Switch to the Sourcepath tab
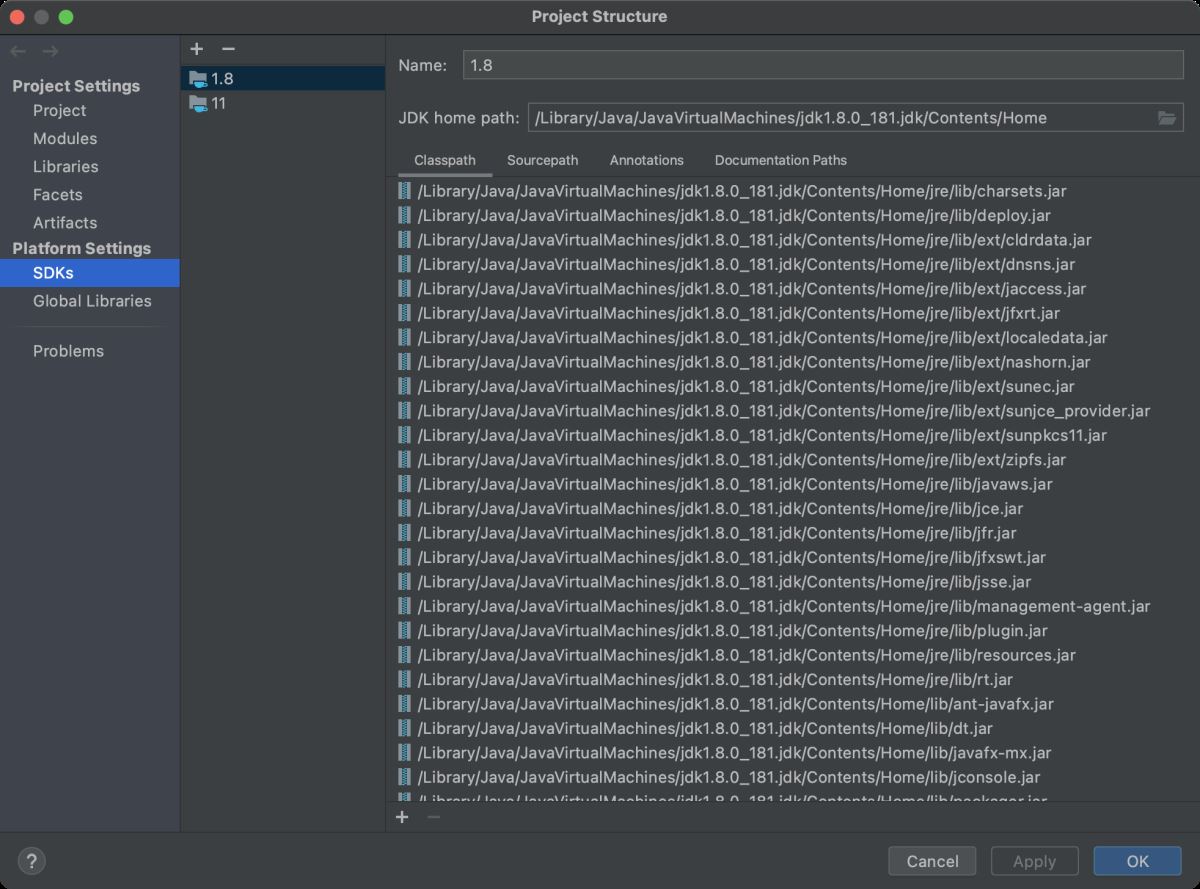Viewport: 1200px width, 889px height. (x=543, y=160)
